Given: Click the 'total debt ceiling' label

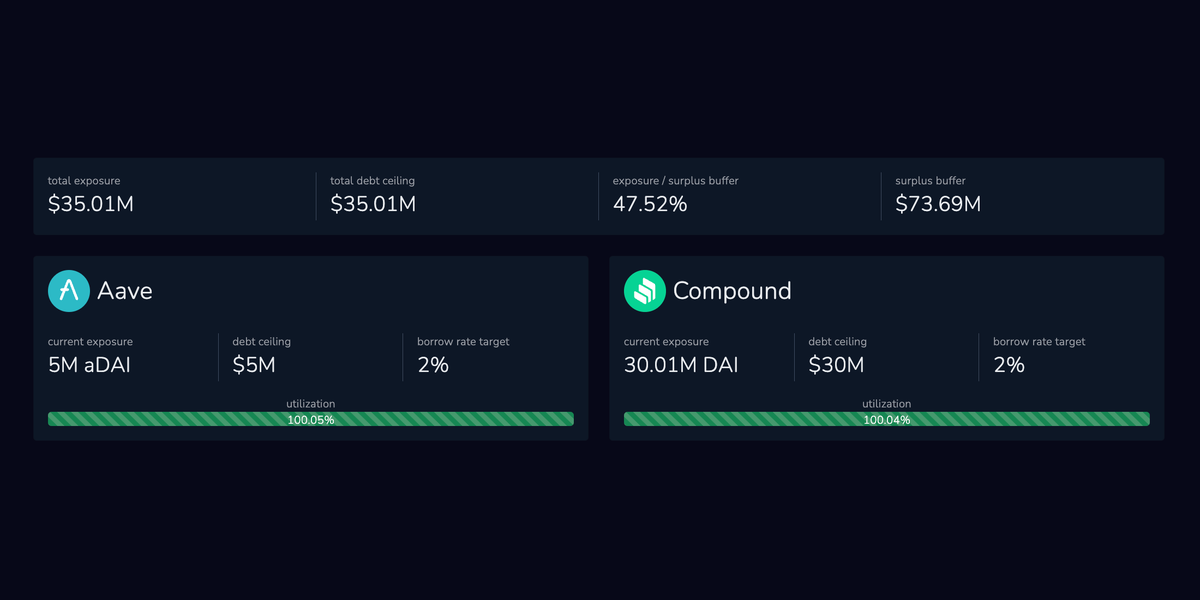Looking at the screenshot, I should [372, 181].
